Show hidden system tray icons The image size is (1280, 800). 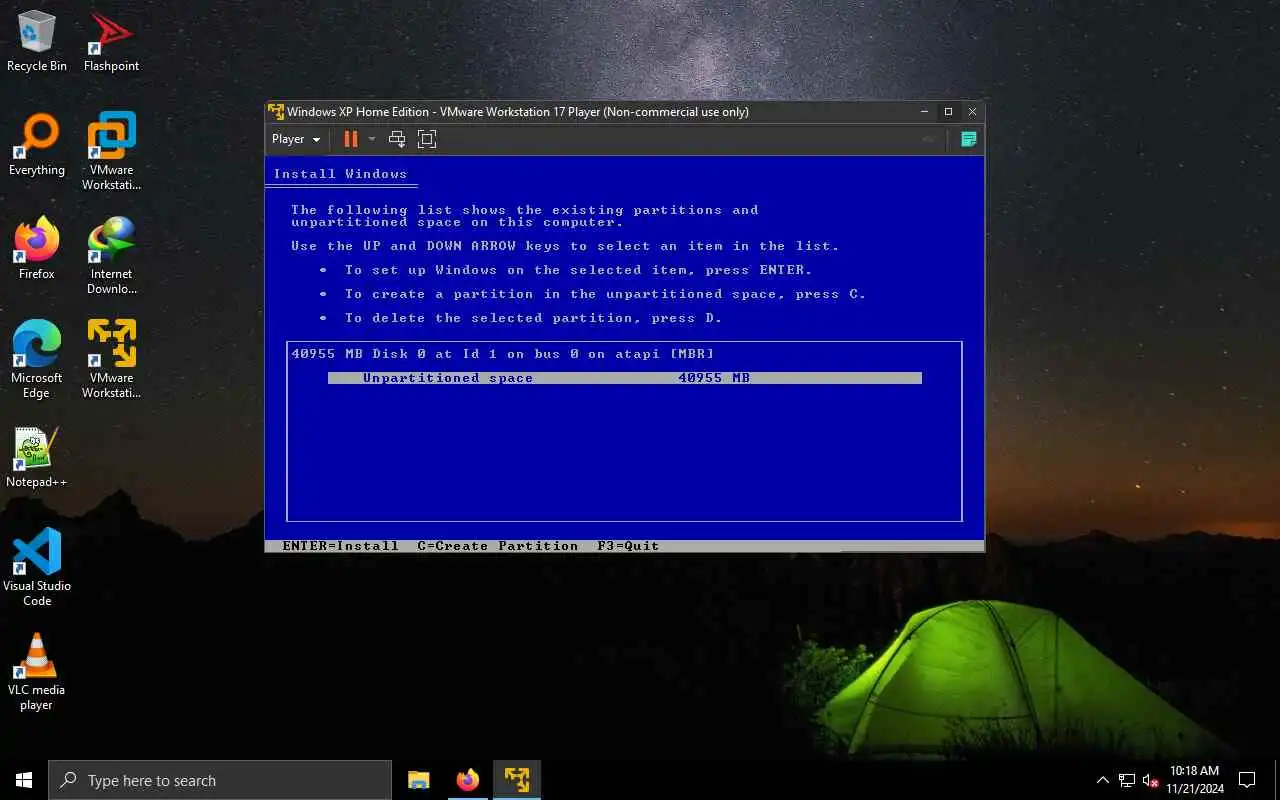1103,780
